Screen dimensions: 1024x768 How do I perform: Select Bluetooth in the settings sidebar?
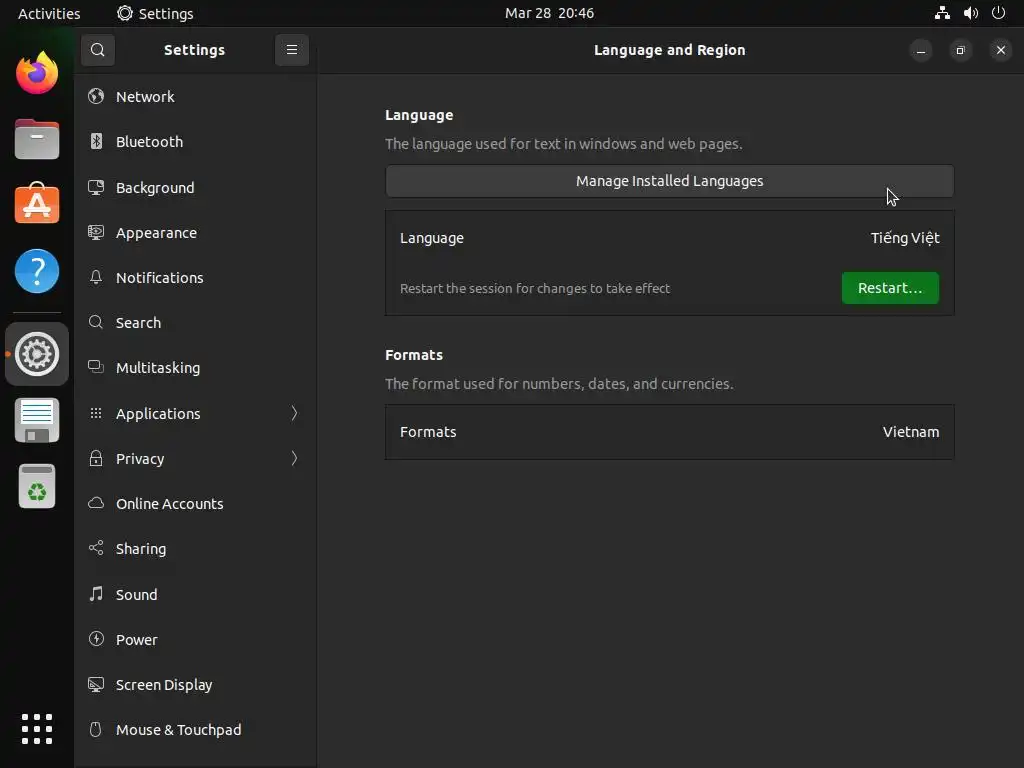pyautogui.click(x=149, y=142)
